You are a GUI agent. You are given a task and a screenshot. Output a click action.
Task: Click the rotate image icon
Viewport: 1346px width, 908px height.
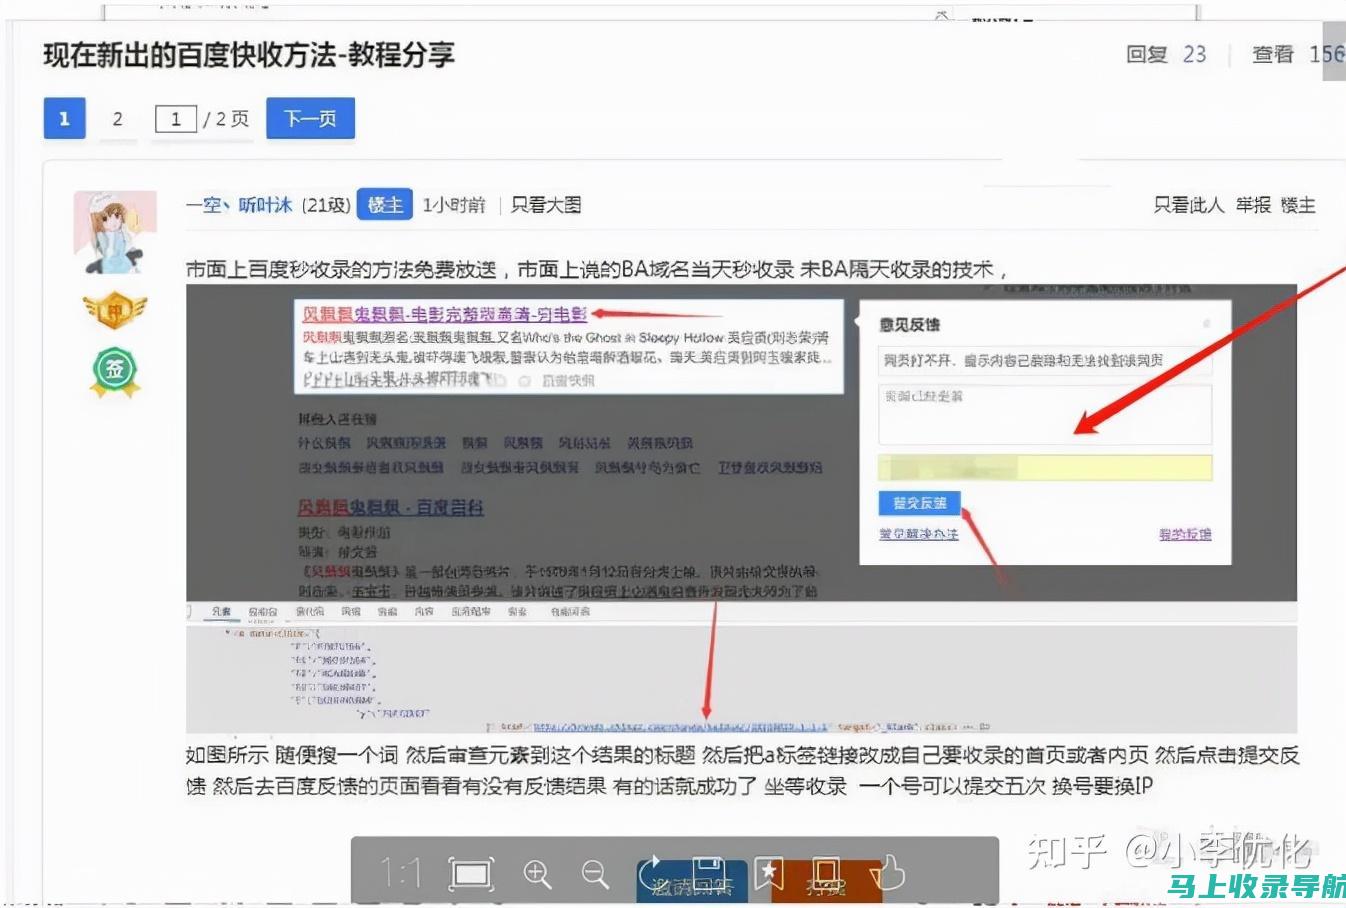[654, 872]
